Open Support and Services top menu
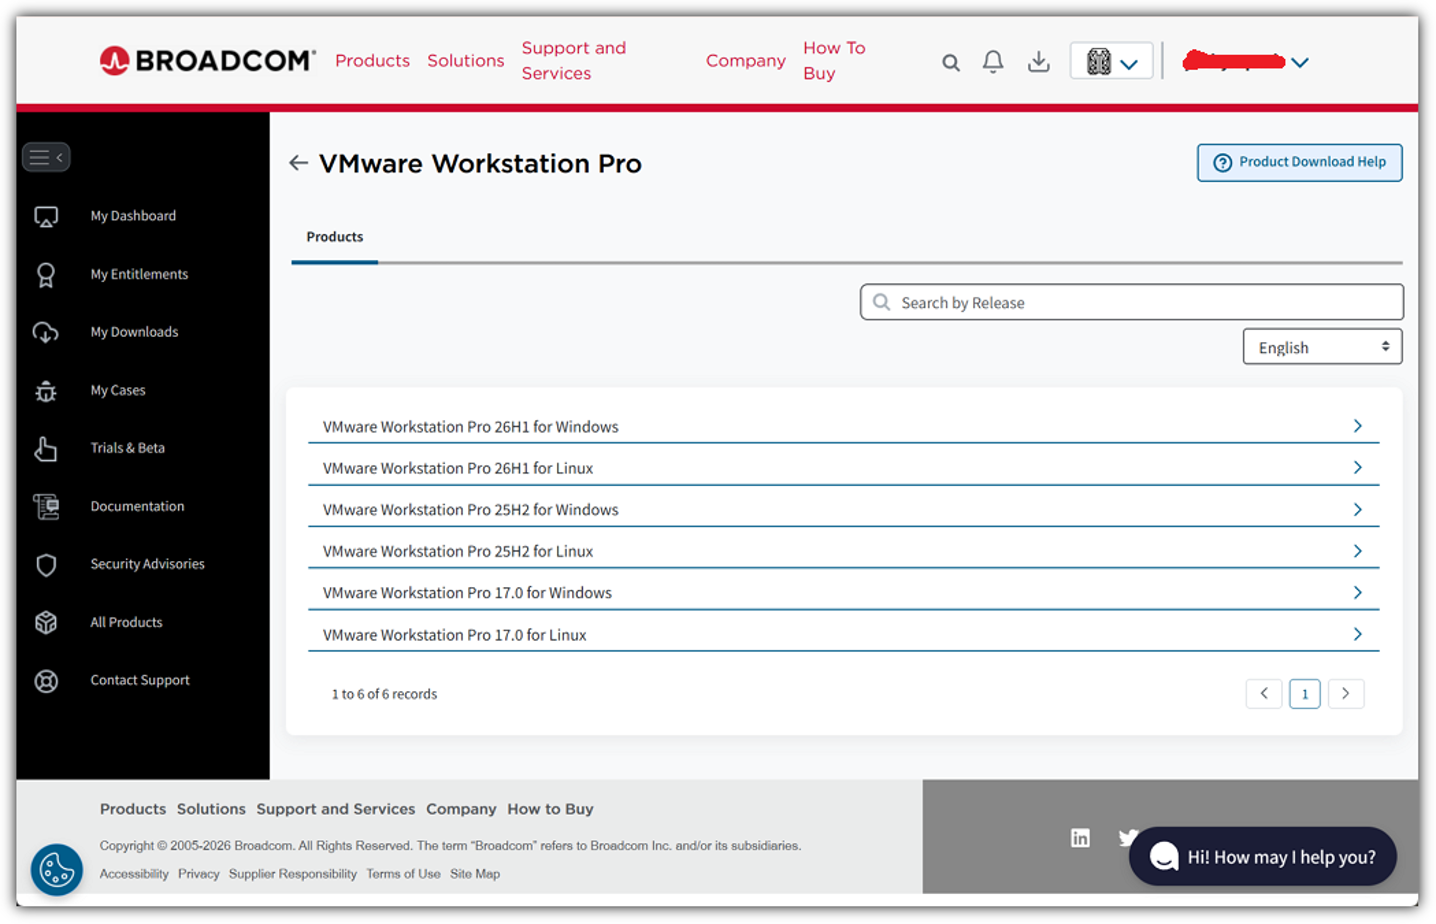1436x924 pixels. pos(574,61)
